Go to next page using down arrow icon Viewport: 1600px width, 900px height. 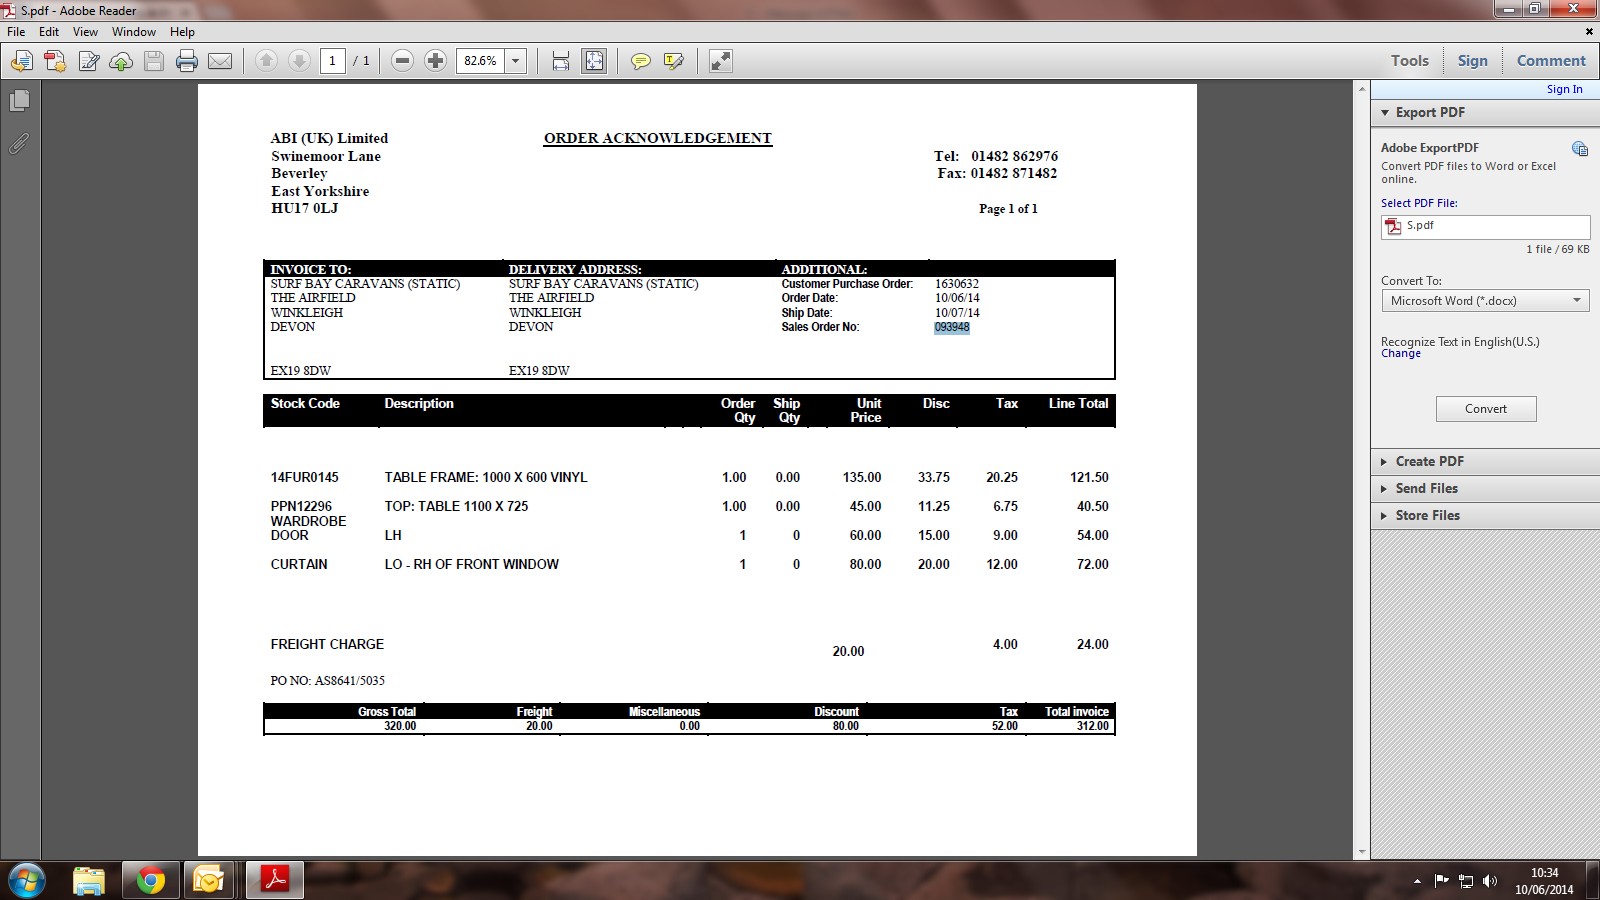[x=299, y=61]
